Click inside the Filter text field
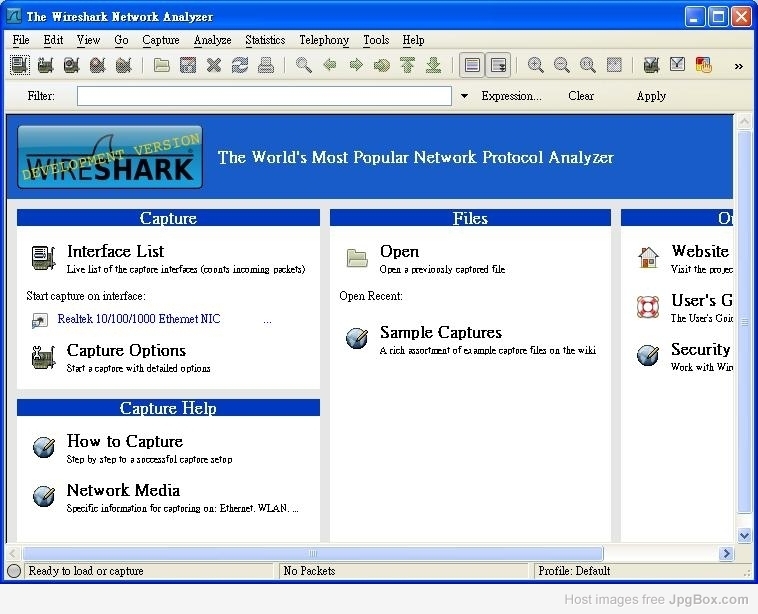Viewport: 758px width, 614px height. tap(264, 97)
